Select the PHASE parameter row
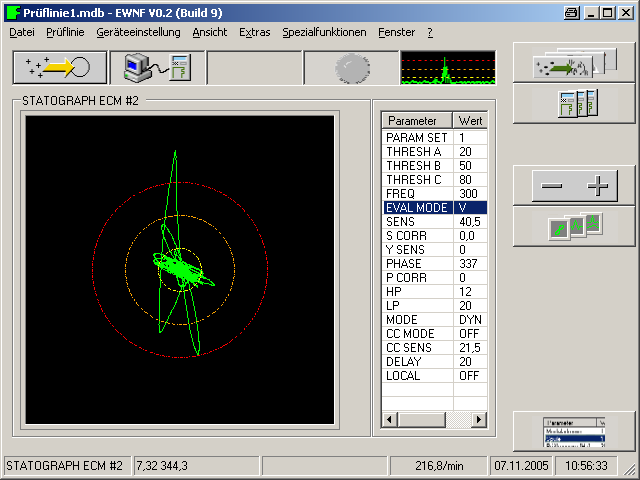640x480 pixels. (x=435, y=264)
